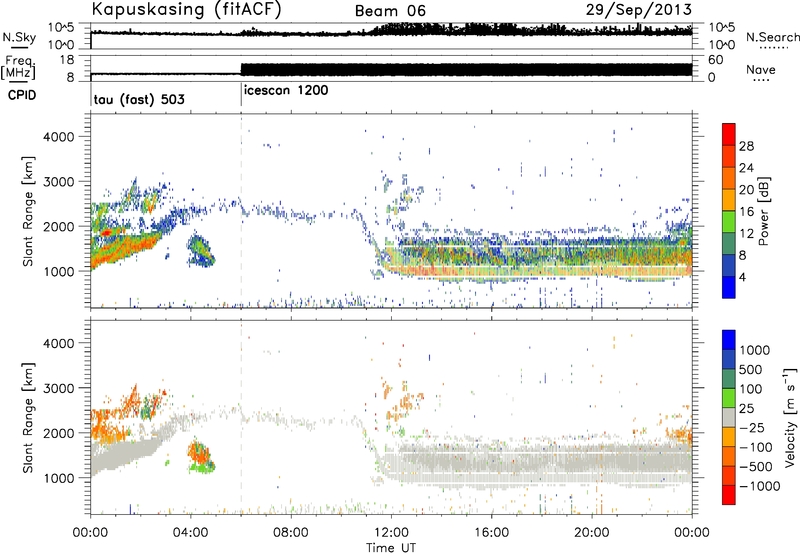Click the '4000' tick on the power panel

tap(59, 137)
